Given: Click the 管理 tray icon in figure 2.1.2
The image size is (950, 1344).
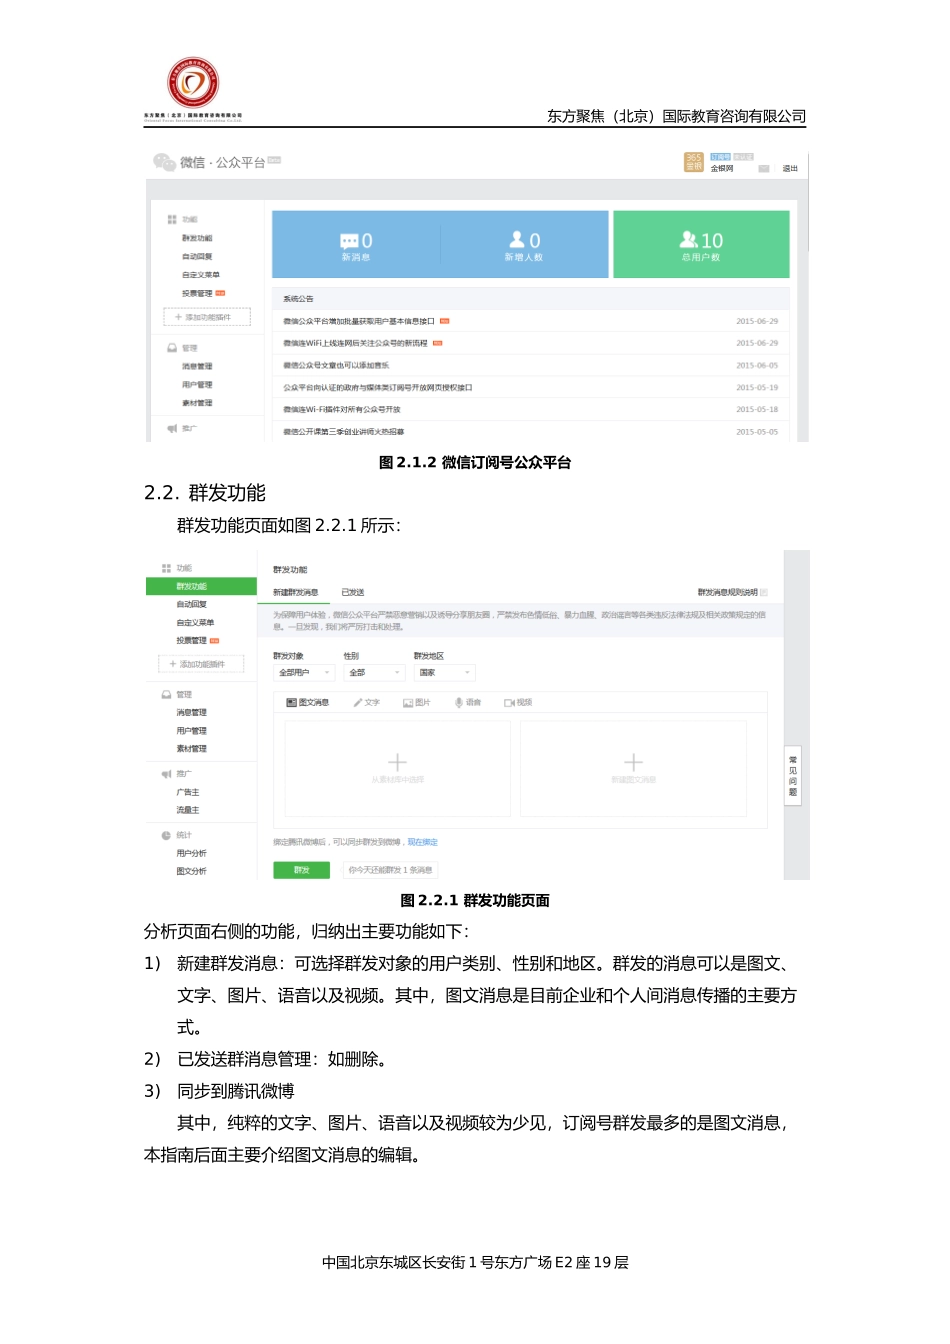Looking at the screenshot, I should point(172,348).
